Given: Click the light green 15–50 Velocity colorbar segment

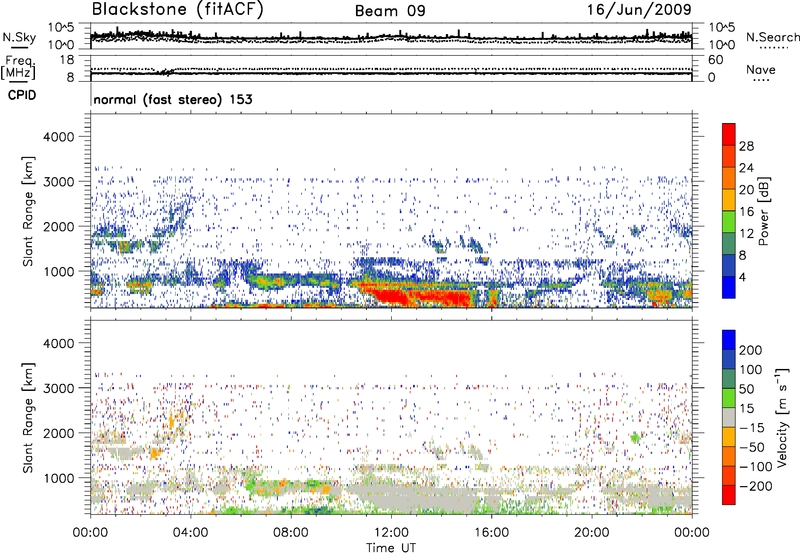Looking at the screenshot, I should click(729, 398).
